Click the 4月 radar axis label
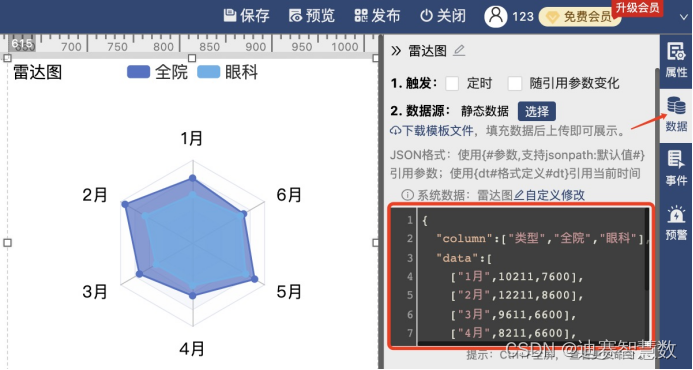Image resolution: width=693 pixels, height=370 pixels. click(x=192, y=349)
